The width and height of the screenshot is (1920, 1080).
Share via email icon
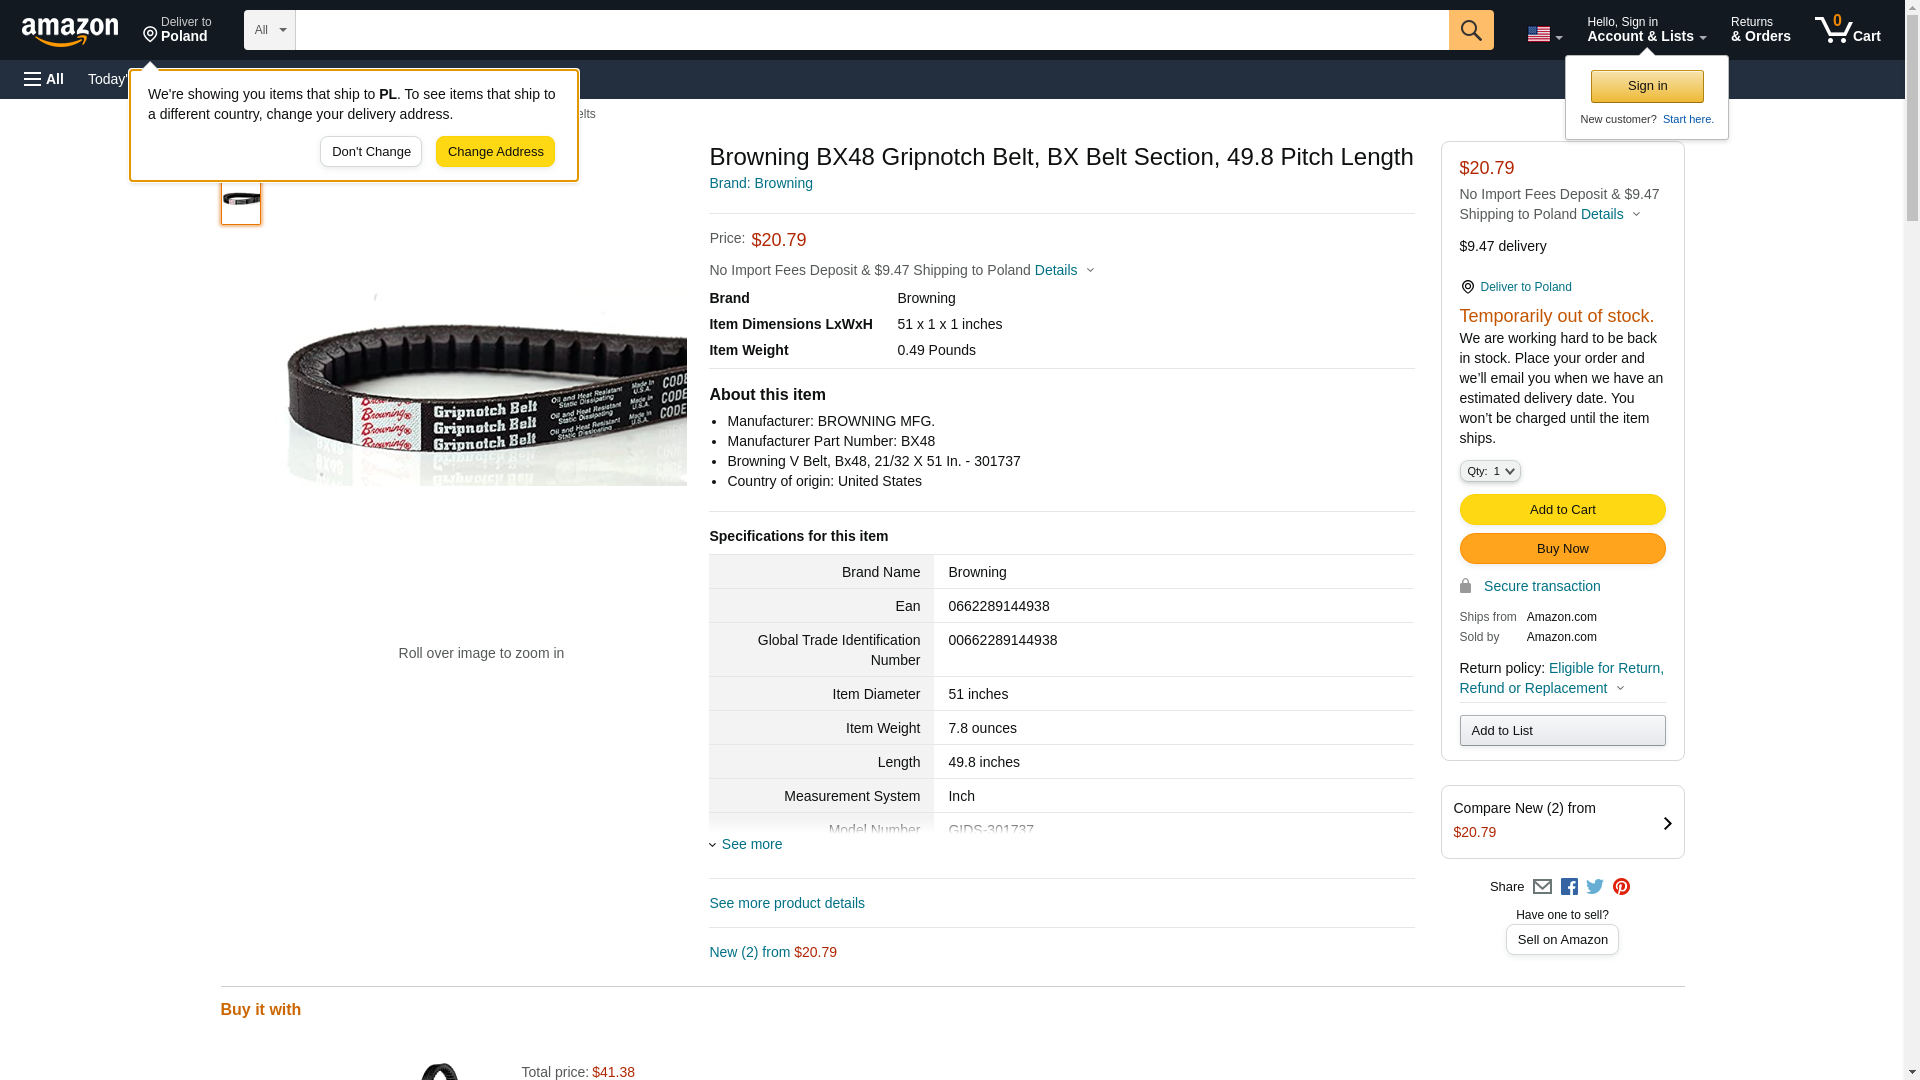click(x=1542, y=887)
